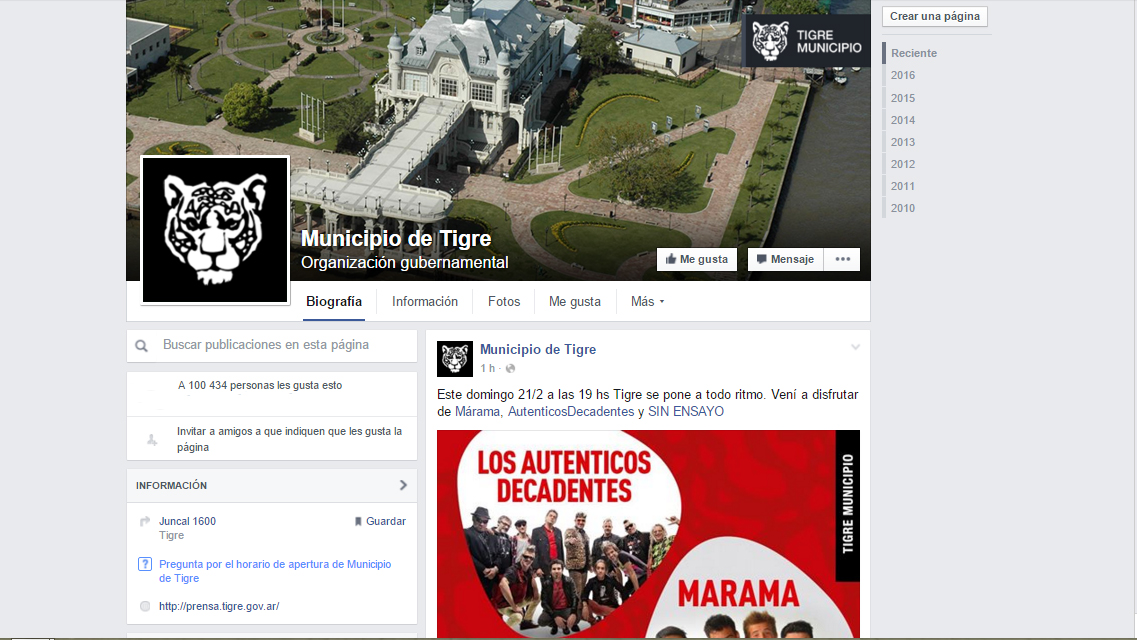Viewport: 1137px width, 640px height.
Task: Jump to Reciente in timeline
Action: (x=914, y=53)
